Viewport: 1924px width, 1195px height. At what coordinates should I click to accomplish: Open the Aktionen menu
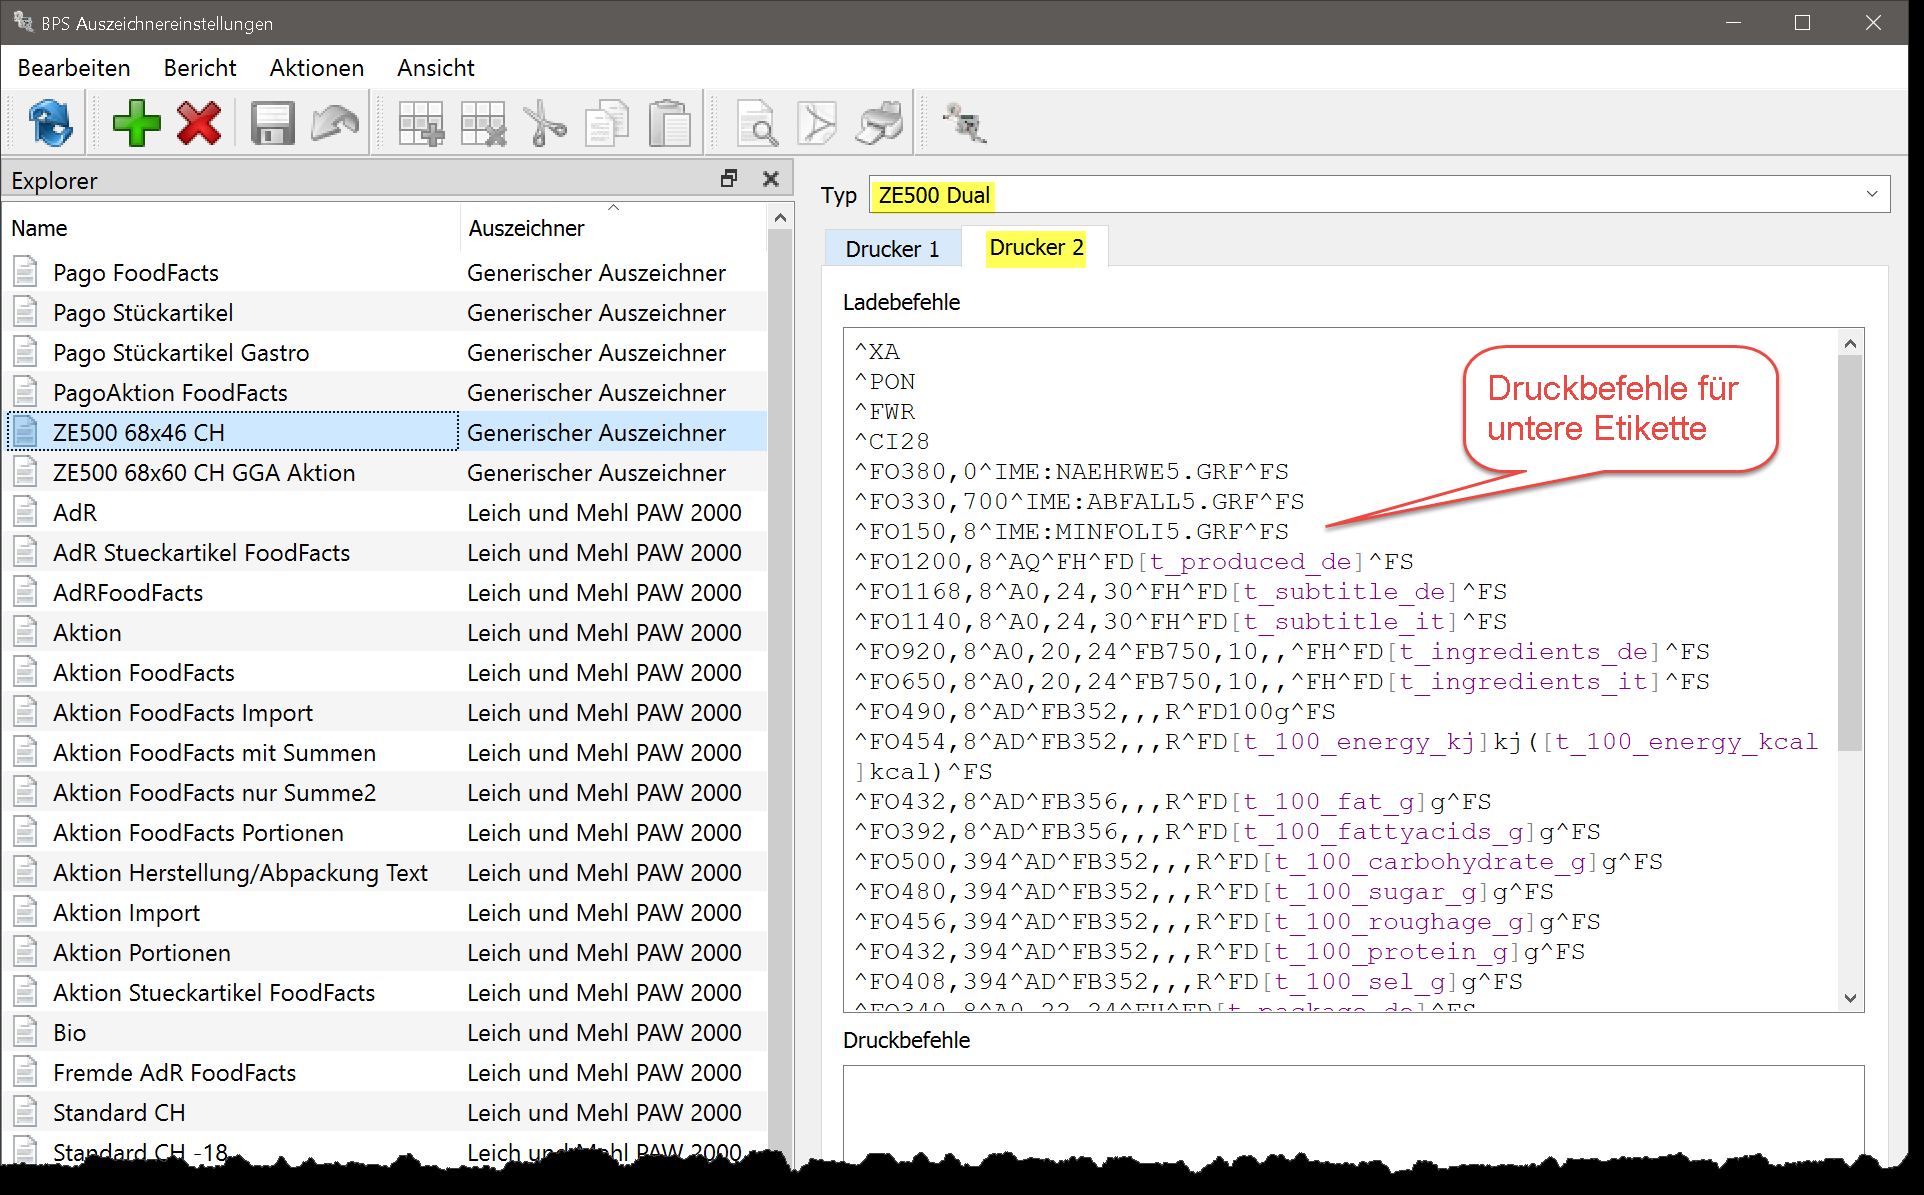pyautogui.click(x=316, y=68)
